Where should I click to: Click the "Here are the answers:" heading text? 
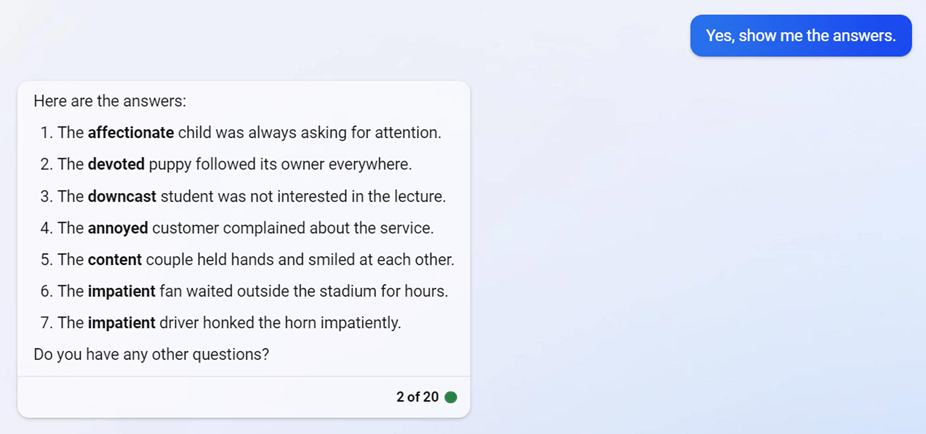tap(110, 101)
